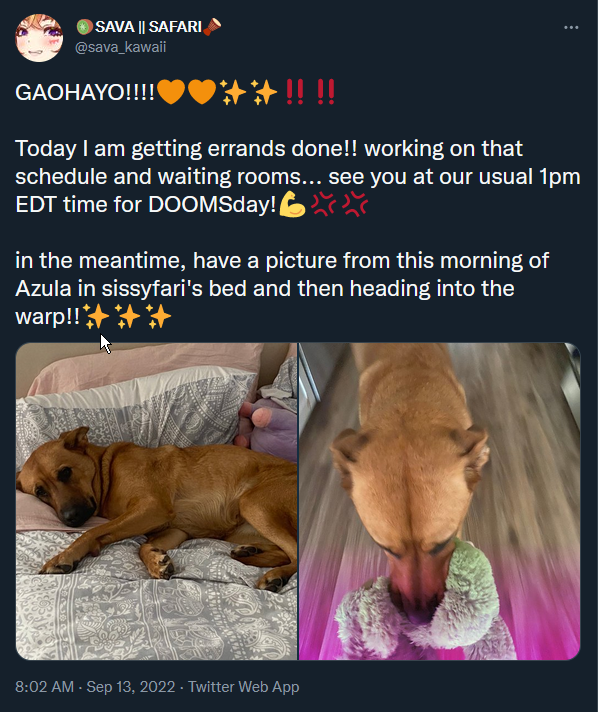Click the line starting Today I am getting errands
The height and width of the screenshot is (712, 598).
(x=269, y=149)
